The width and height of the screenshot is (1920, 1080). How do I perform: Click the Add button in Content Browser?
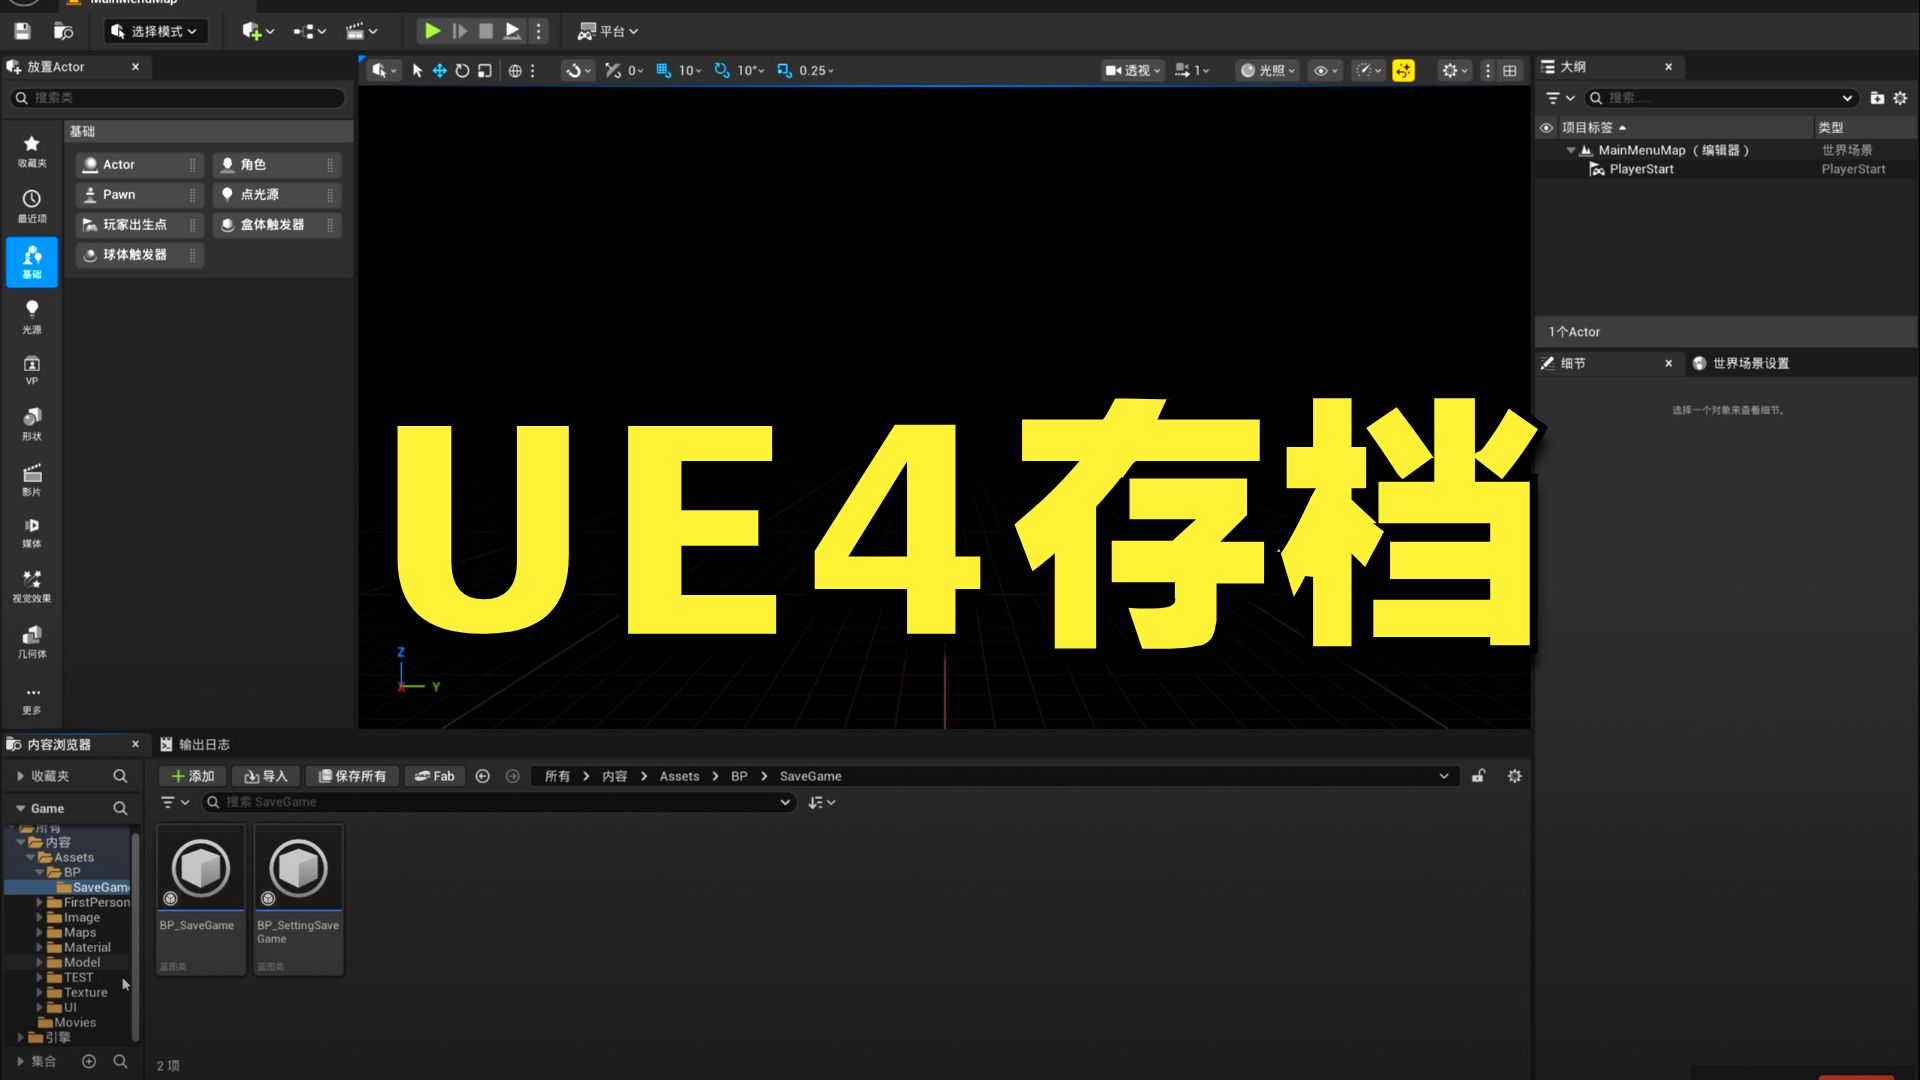[x=192, y=777]
